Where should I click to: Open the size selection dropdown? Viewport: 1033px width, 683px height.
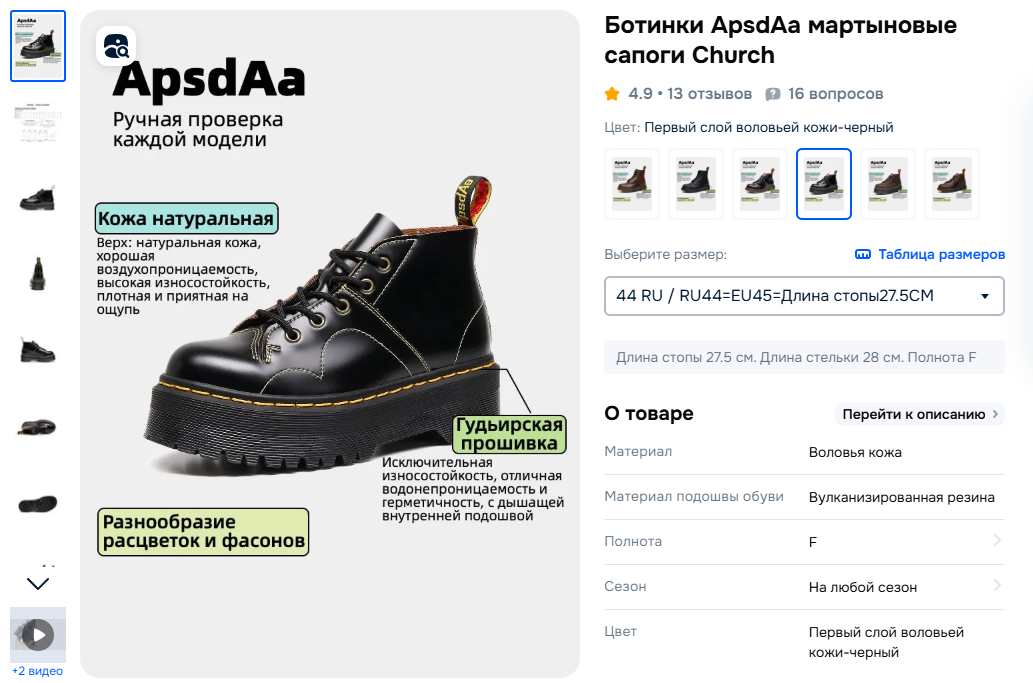pos(804,296)
